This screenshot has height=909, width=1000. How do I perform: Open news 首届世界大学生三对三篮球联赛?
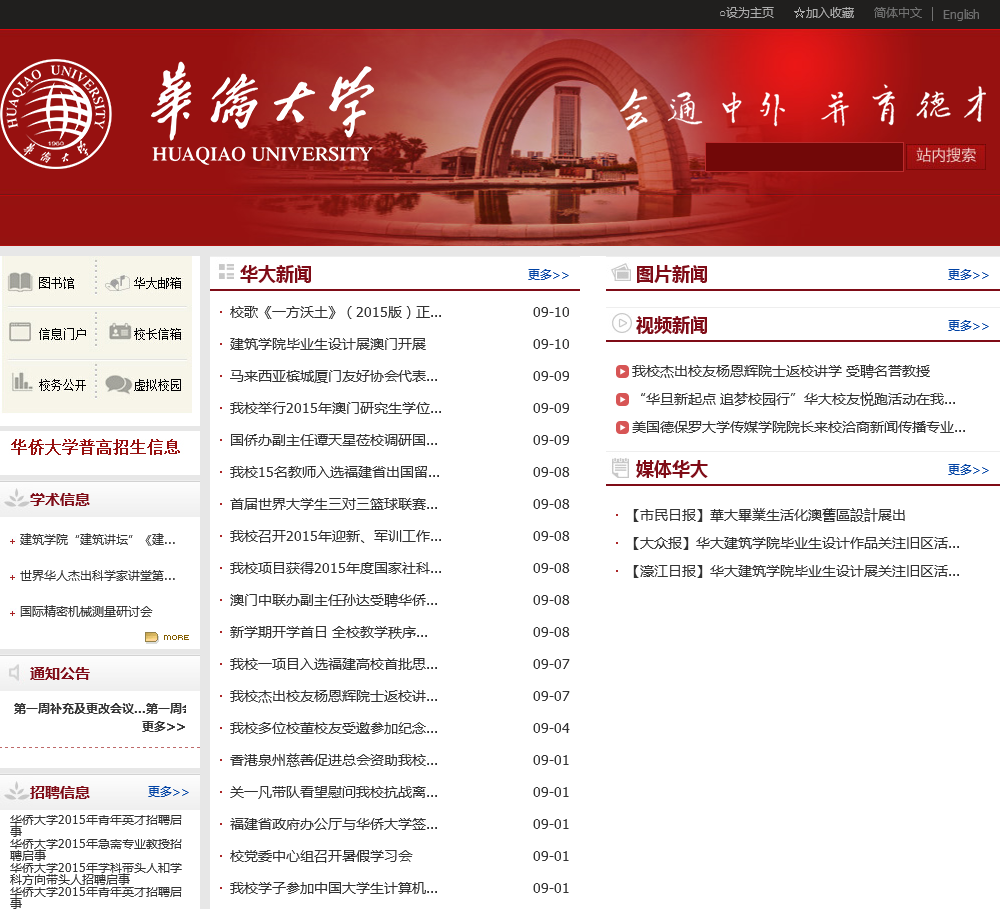point(334,504)
